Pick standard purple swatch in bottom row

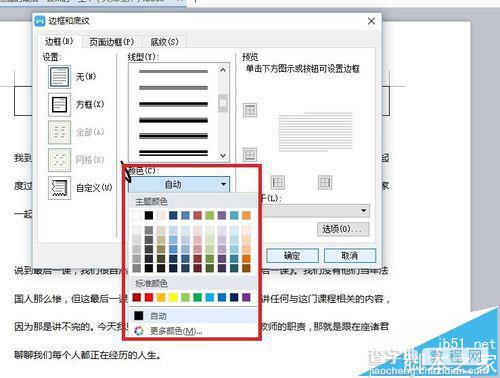(x=246, y=297)
